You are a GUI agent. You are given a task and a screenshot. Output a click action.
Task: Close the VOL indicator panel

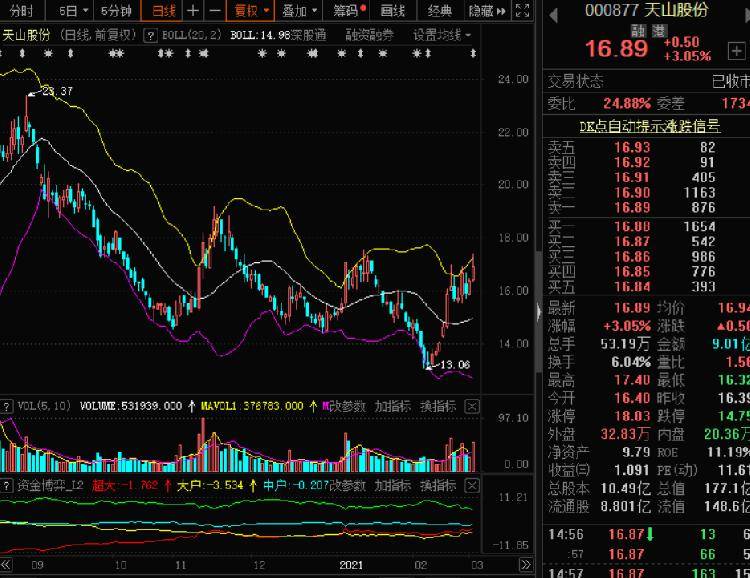coord(473,406)
